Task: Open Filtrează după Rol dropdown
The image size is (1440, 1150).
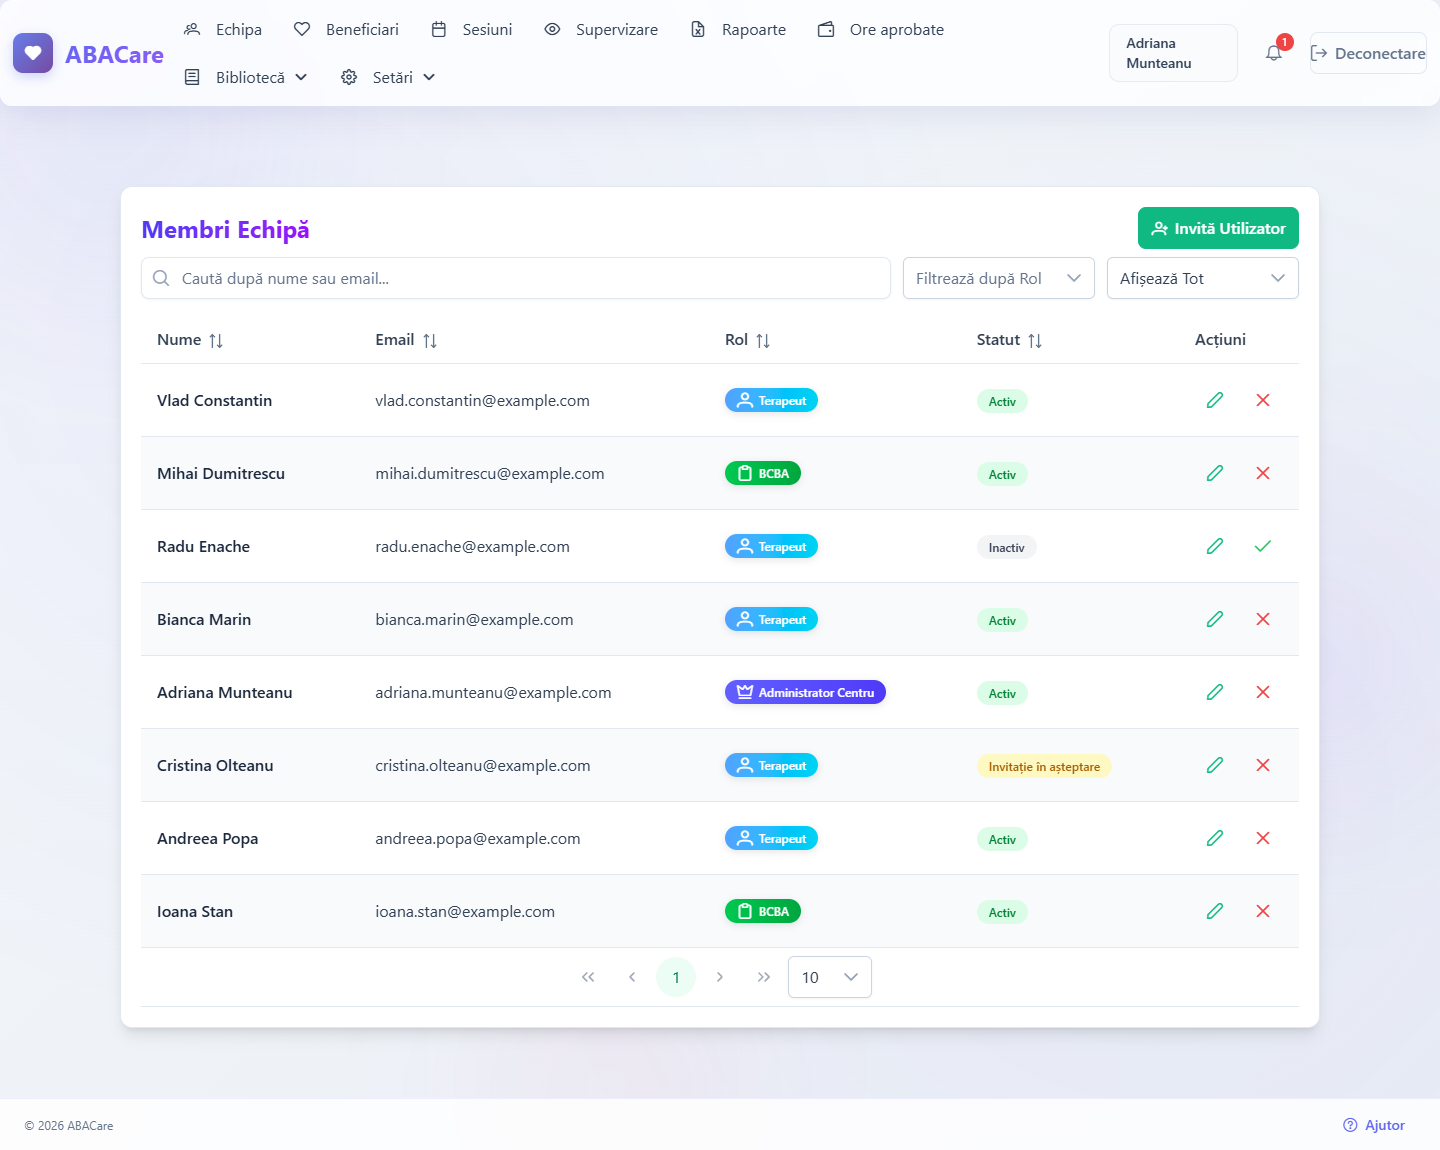Action: coord(999,278)
